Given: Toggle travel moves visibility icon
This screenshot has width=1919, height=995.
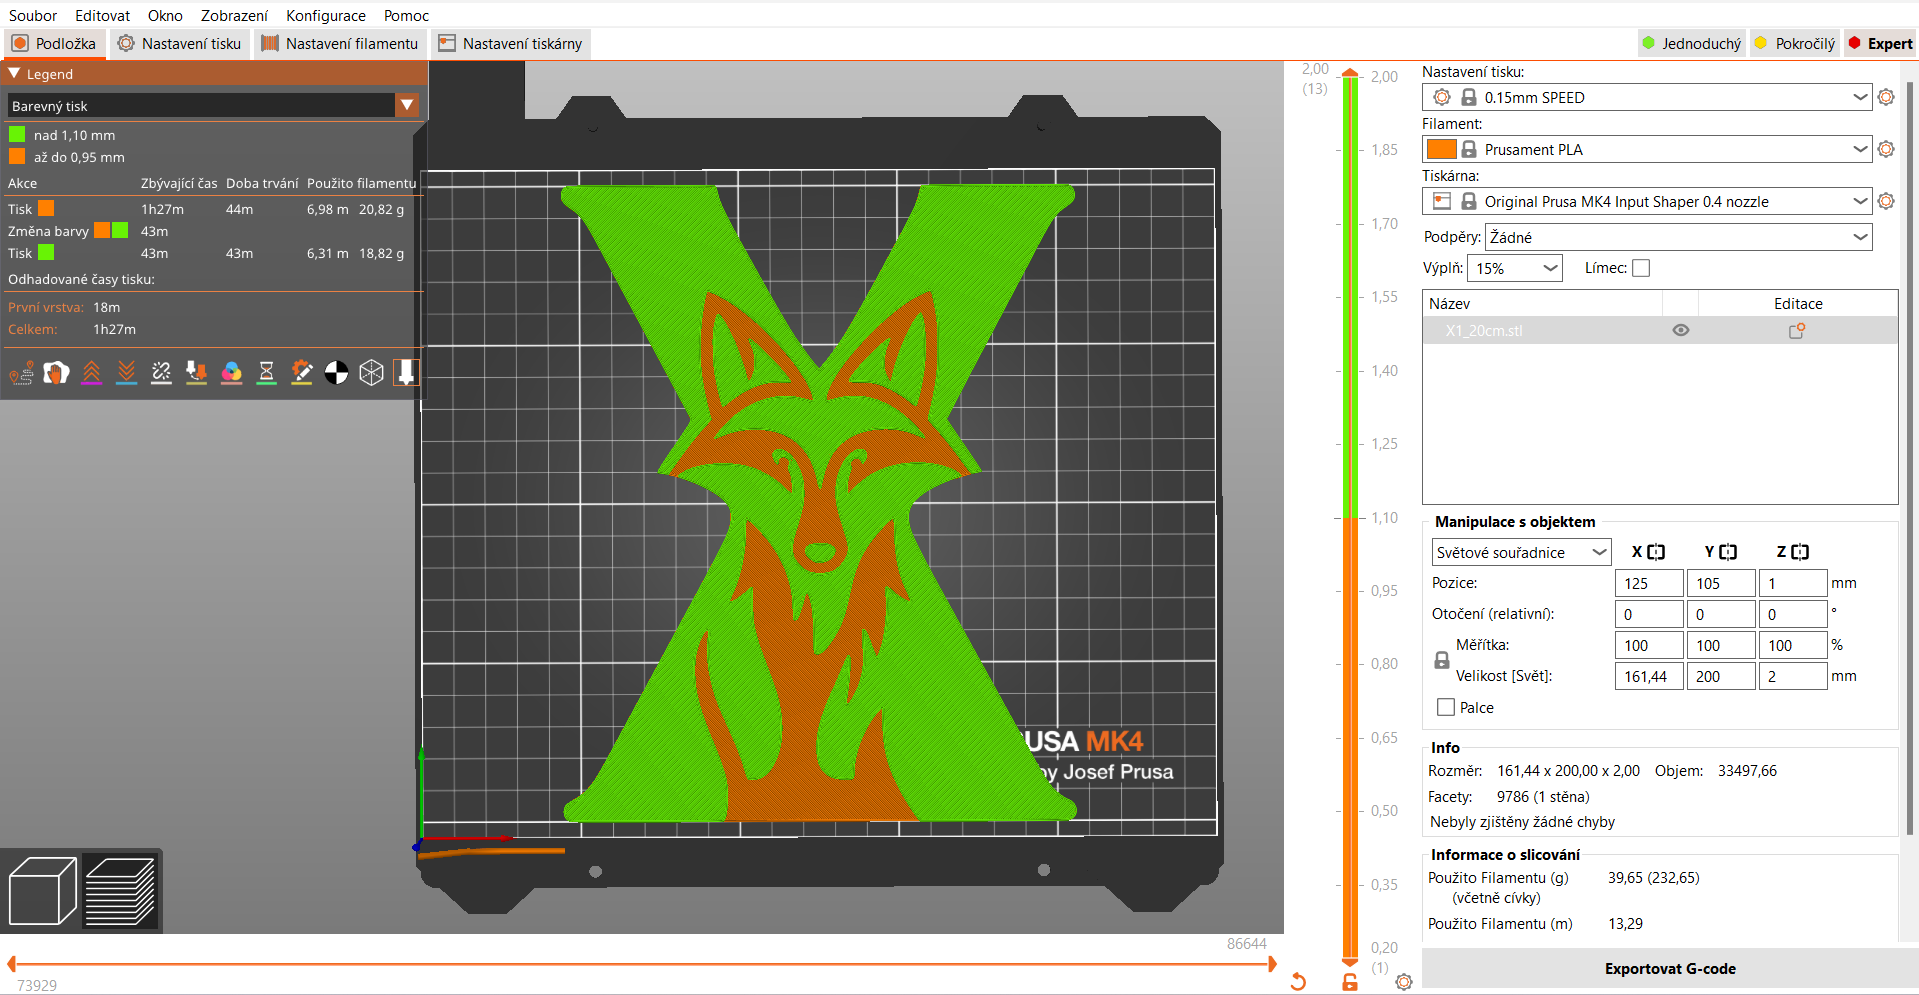Looking at the screenshot, I should pos(21,373).
